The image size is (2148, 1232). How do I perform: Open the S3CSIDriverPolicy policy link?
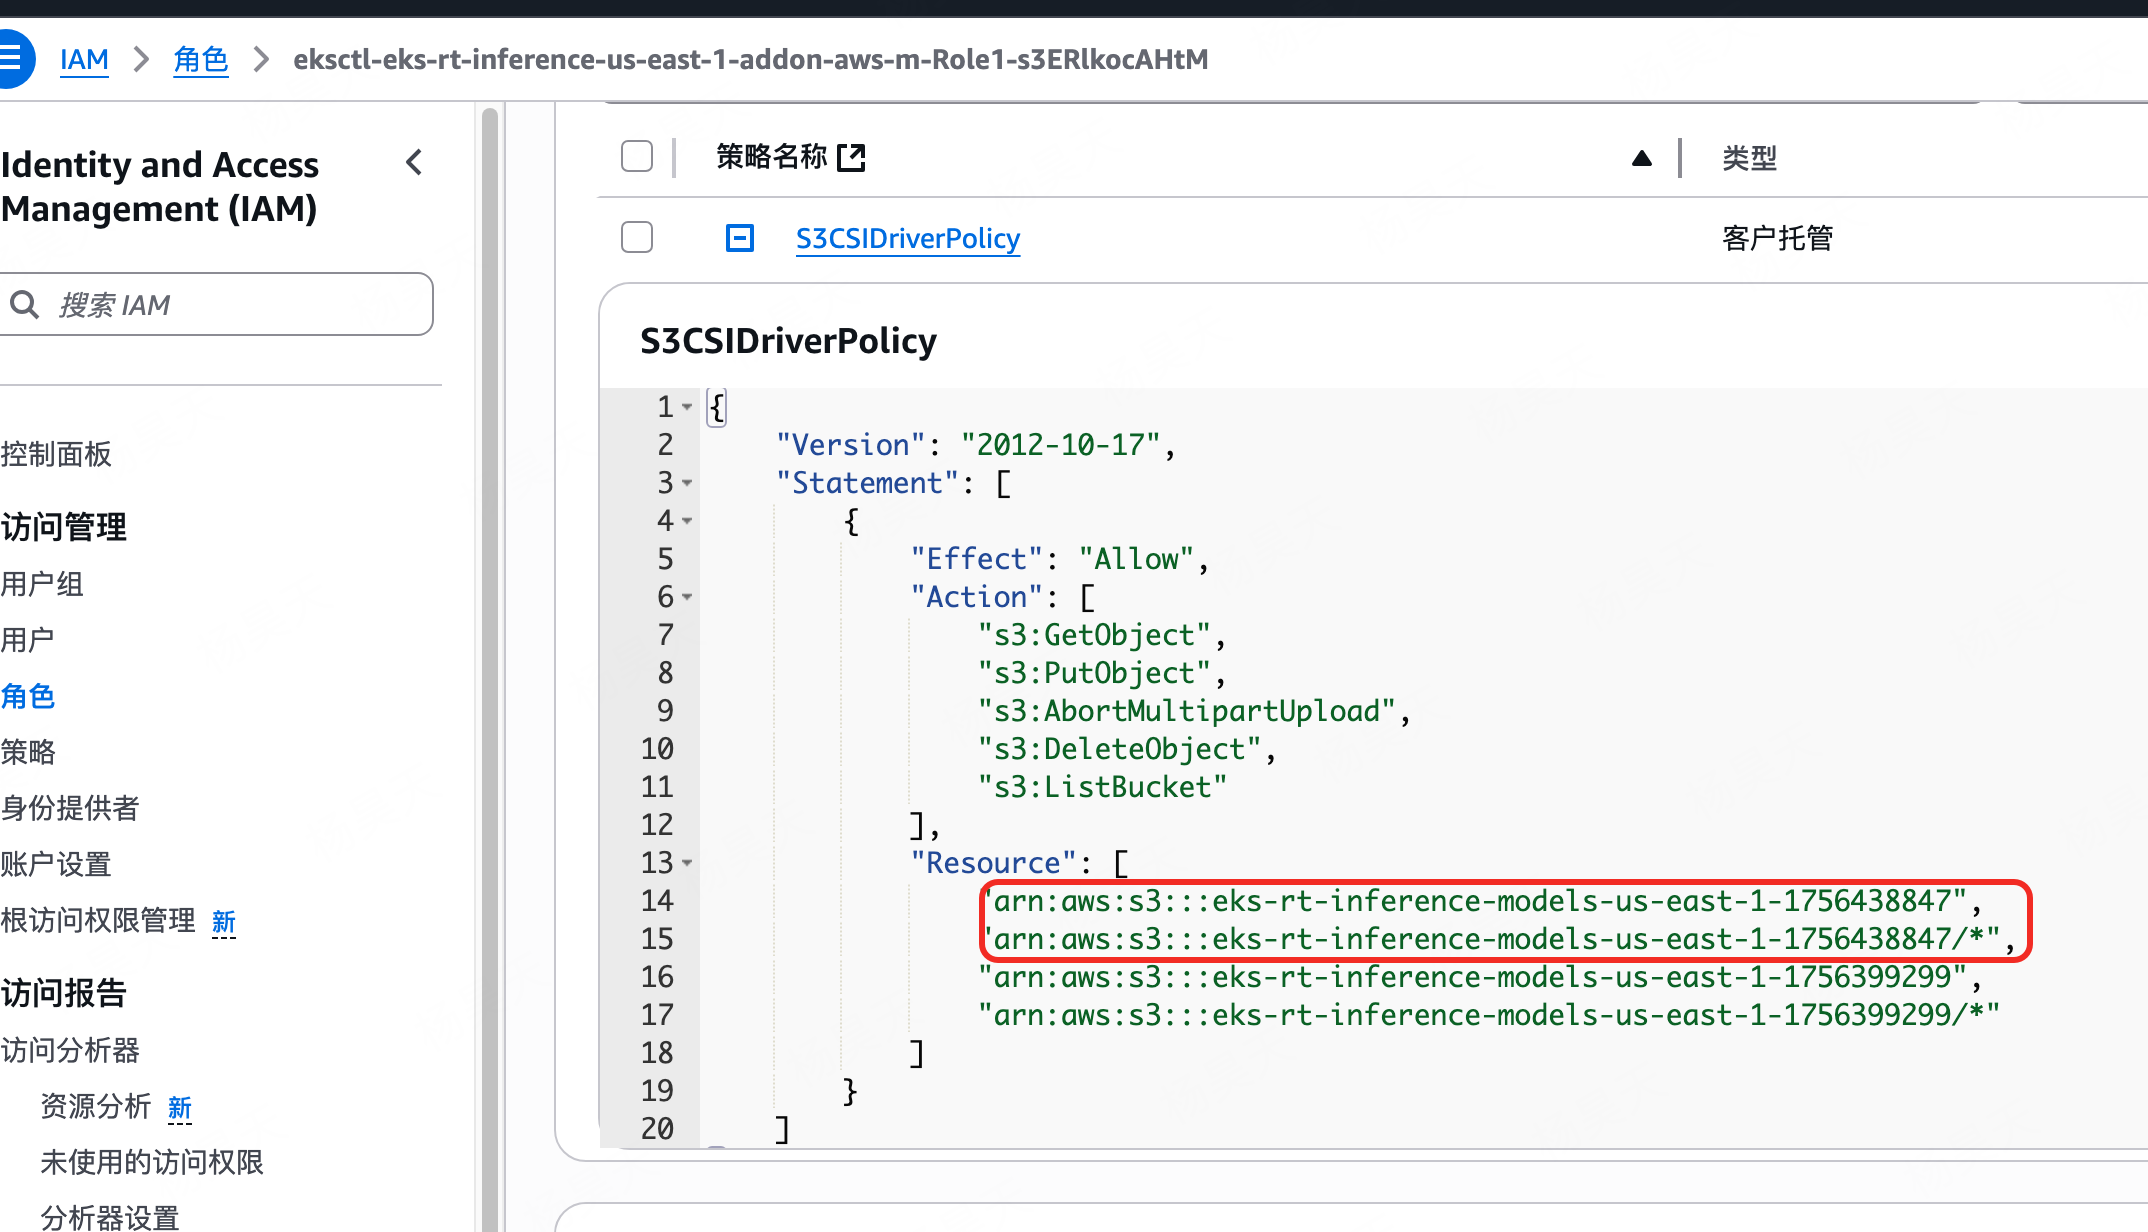coord(908,238)
